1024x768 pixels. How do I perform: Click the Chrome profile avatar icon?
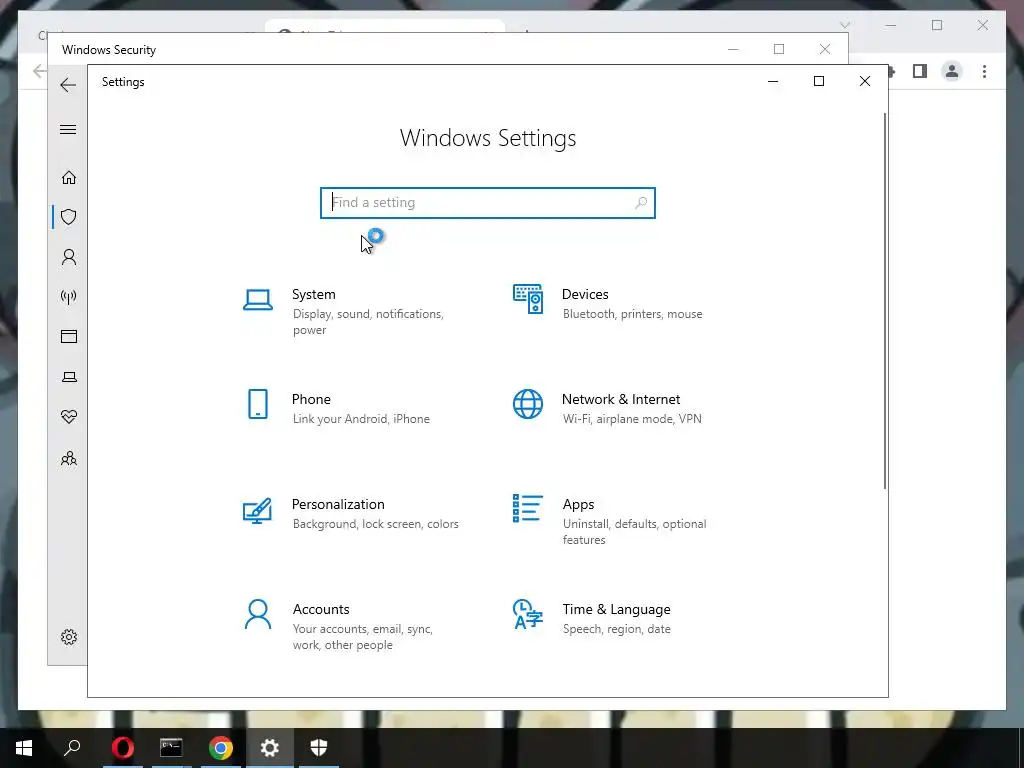(x=952, y=71)
